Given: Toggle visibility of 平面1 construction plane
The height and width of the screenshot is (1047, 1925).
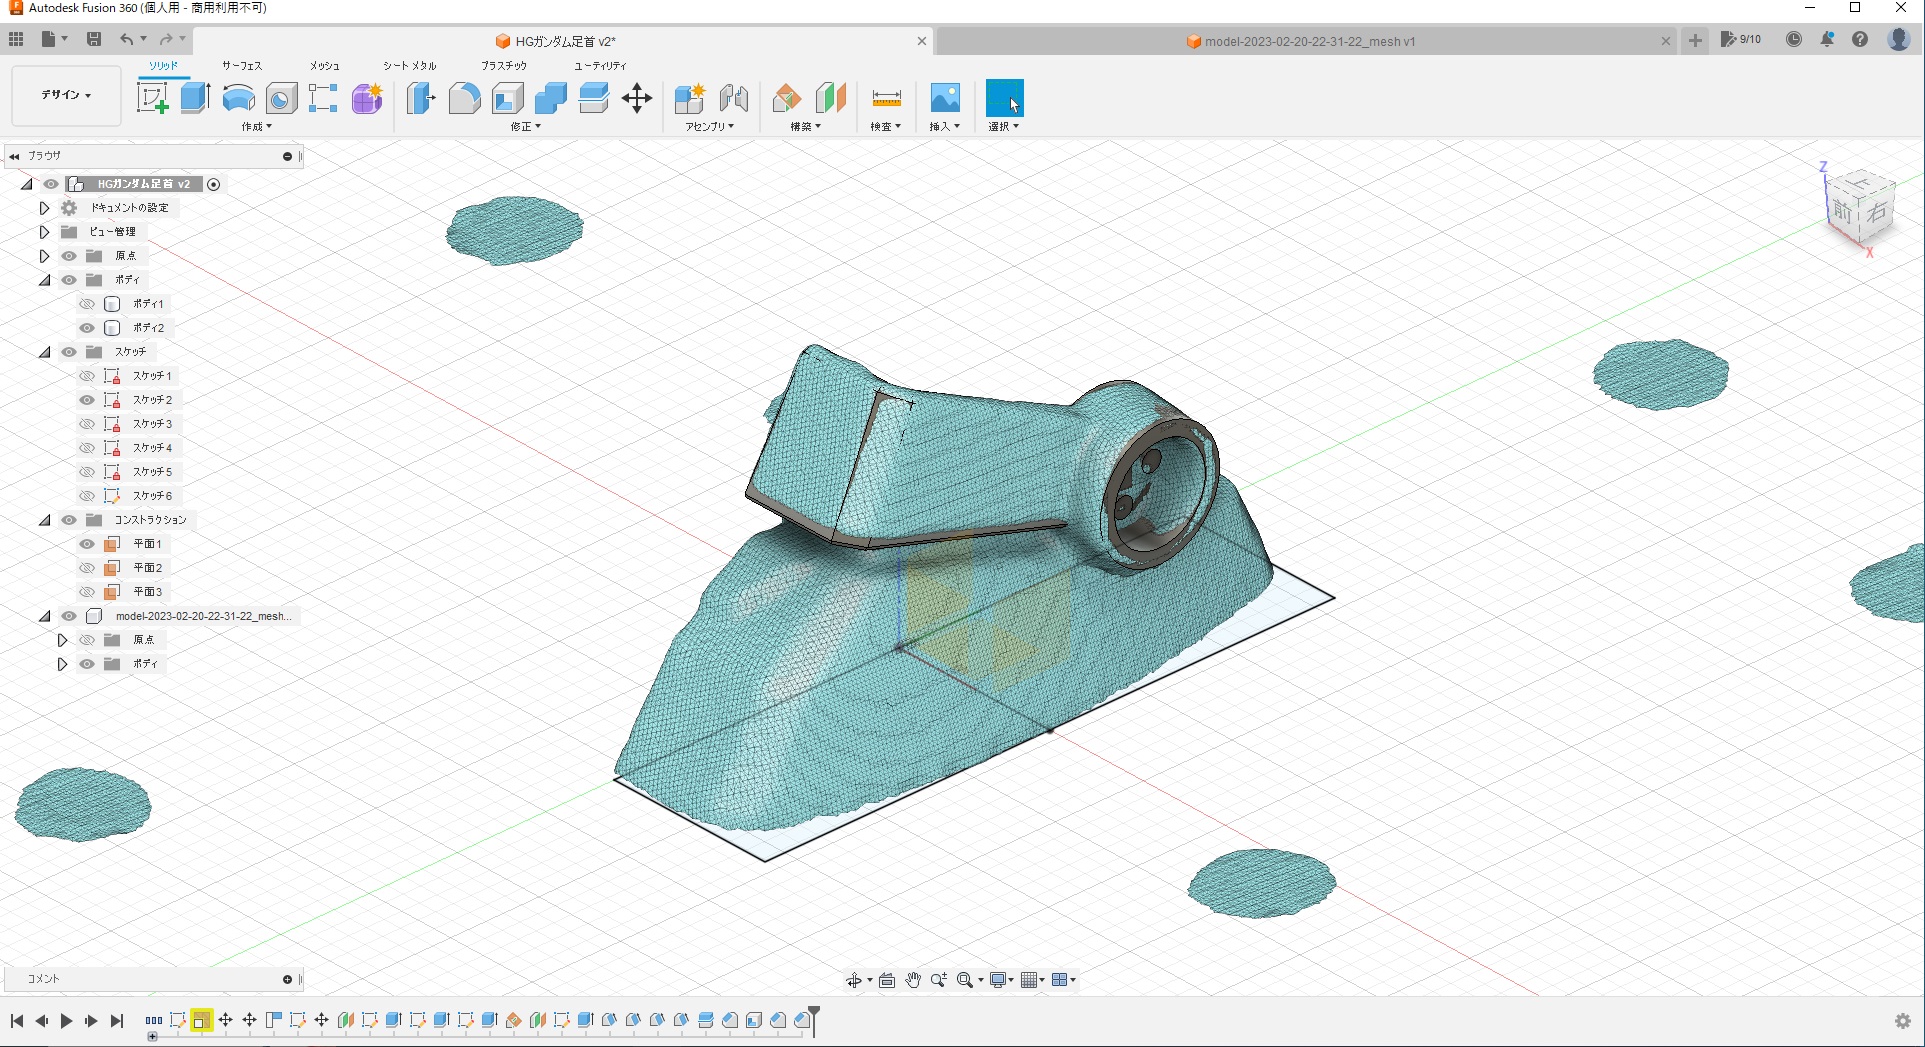Looking at the screenshot, I should (87, 544).
